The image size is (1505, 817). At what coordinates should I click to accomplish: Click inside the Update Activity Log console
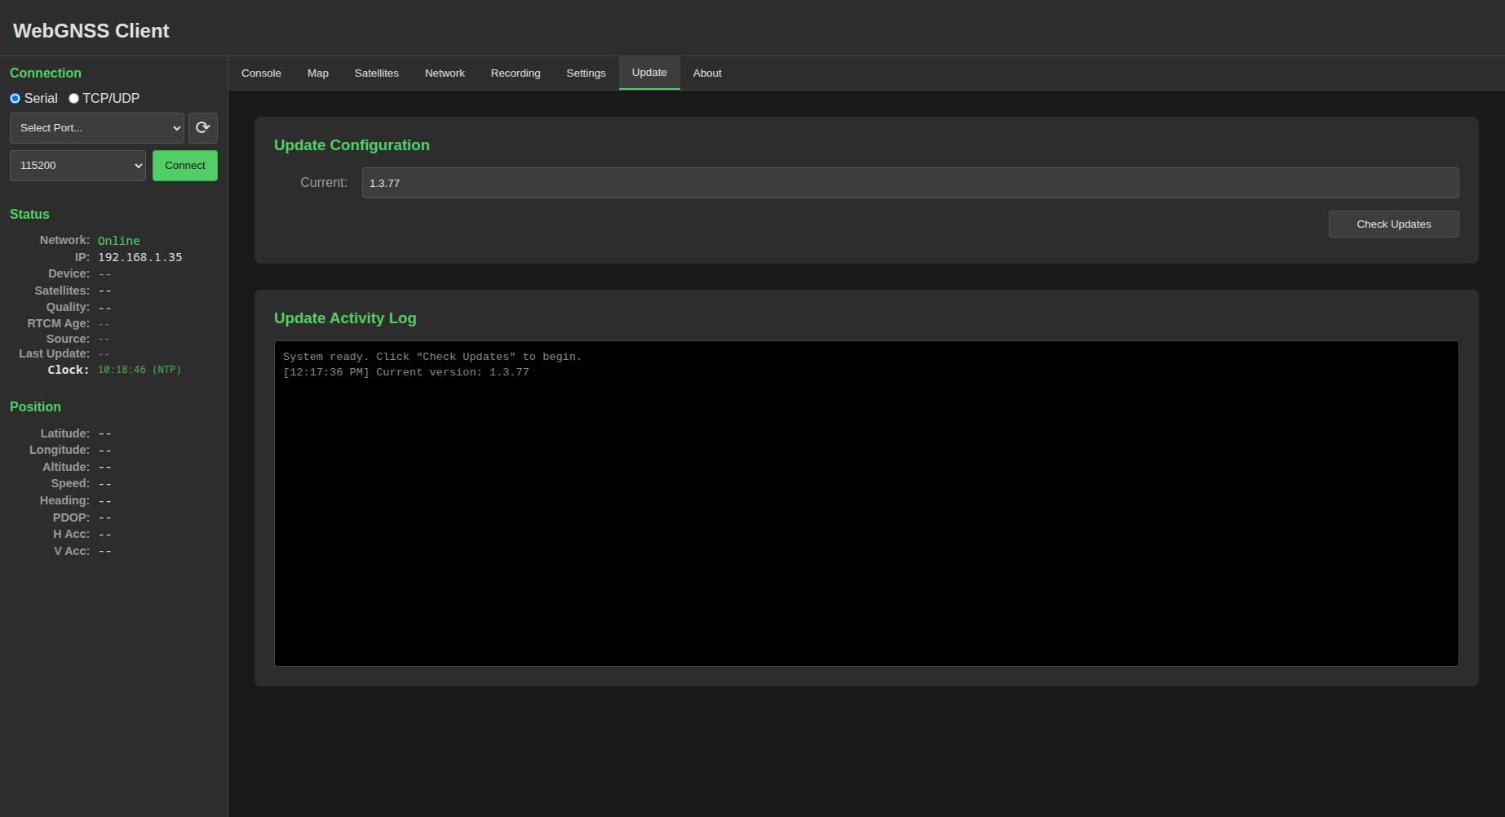coord(866,503)
